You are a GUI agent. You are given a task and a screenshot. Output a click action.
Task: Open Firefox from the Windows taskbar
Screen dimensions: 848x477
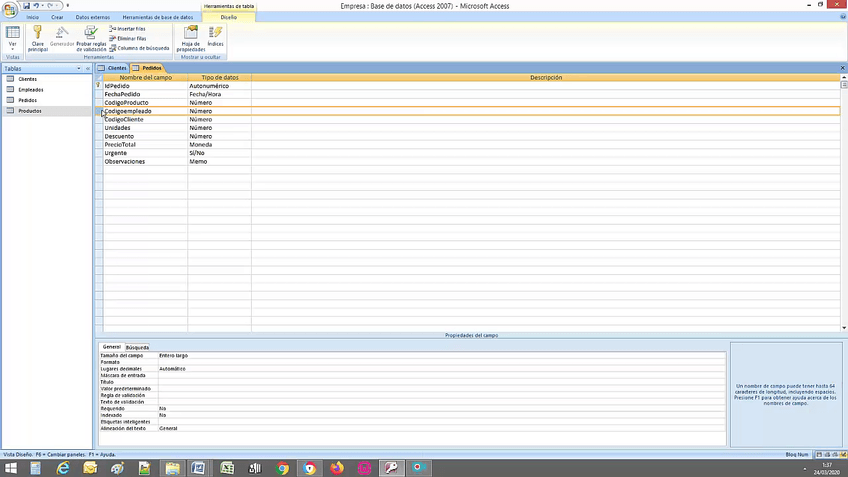click(336, 467)
